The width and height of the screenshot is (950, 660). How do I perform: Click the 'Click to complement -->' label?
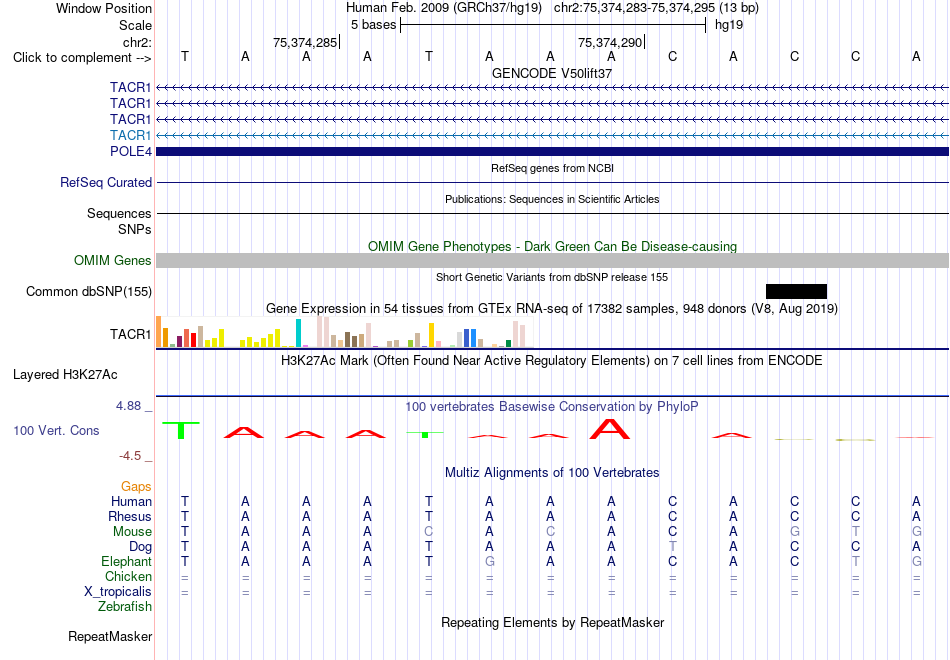pos(82,58)
